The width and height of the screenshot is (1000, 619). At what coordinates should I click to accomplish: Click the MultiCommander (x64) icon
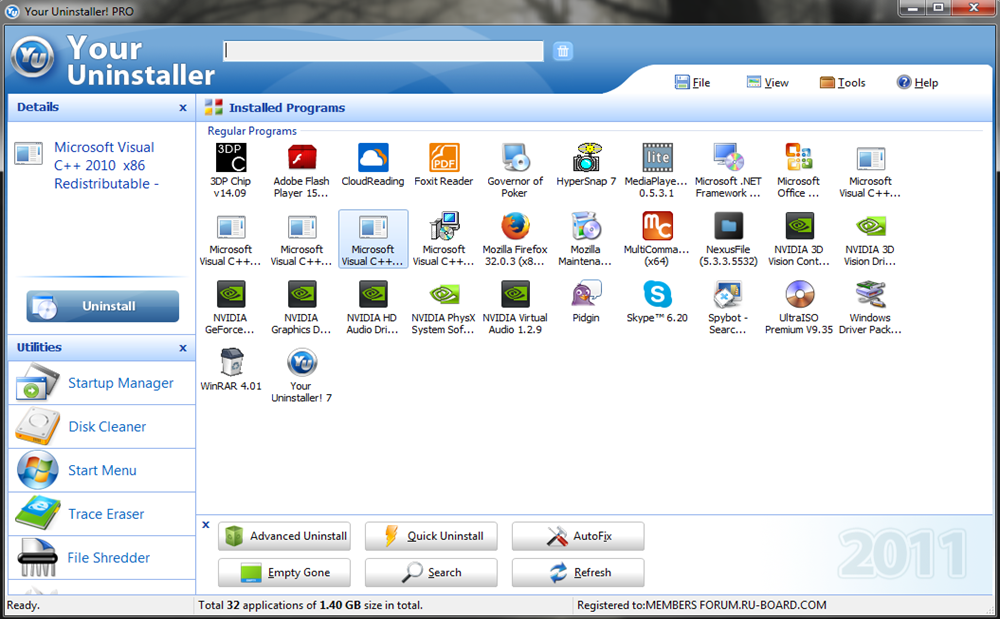[657, 226]
